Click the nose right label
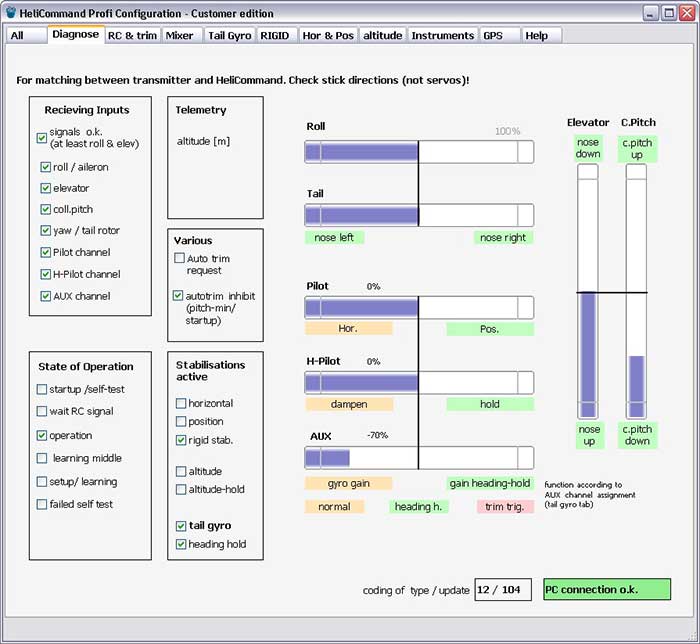This screenshot has height=644, width=700. 504,237
